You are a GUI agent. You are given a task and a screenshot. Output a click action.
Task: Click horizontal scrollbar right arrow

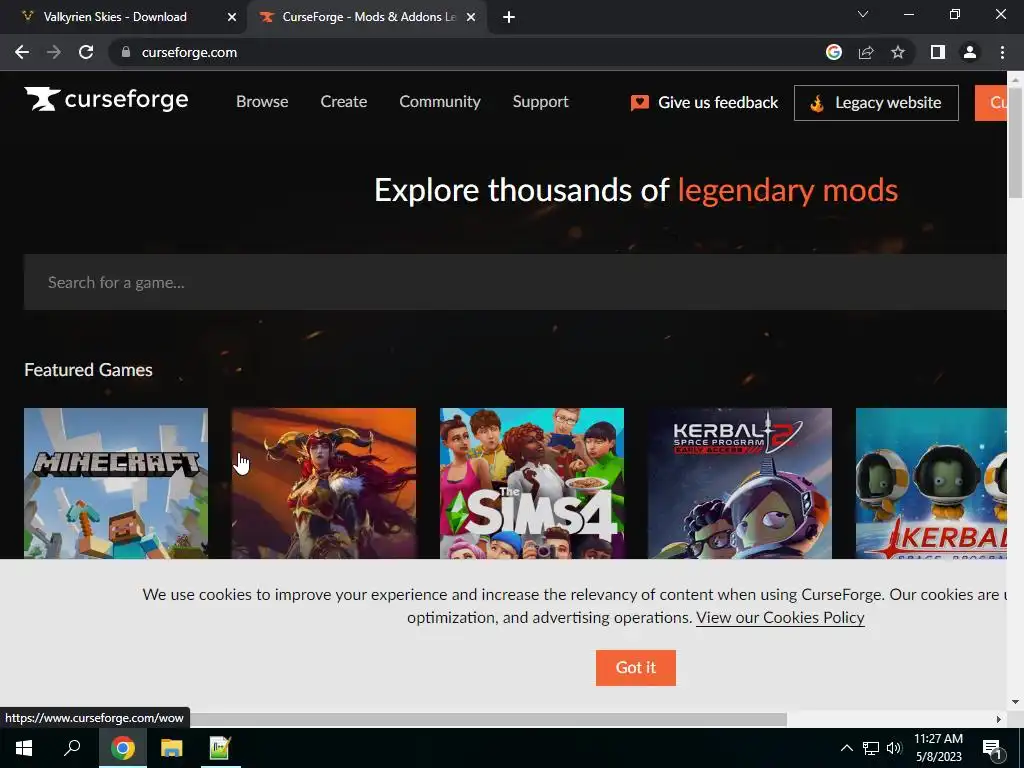(999, 720)
